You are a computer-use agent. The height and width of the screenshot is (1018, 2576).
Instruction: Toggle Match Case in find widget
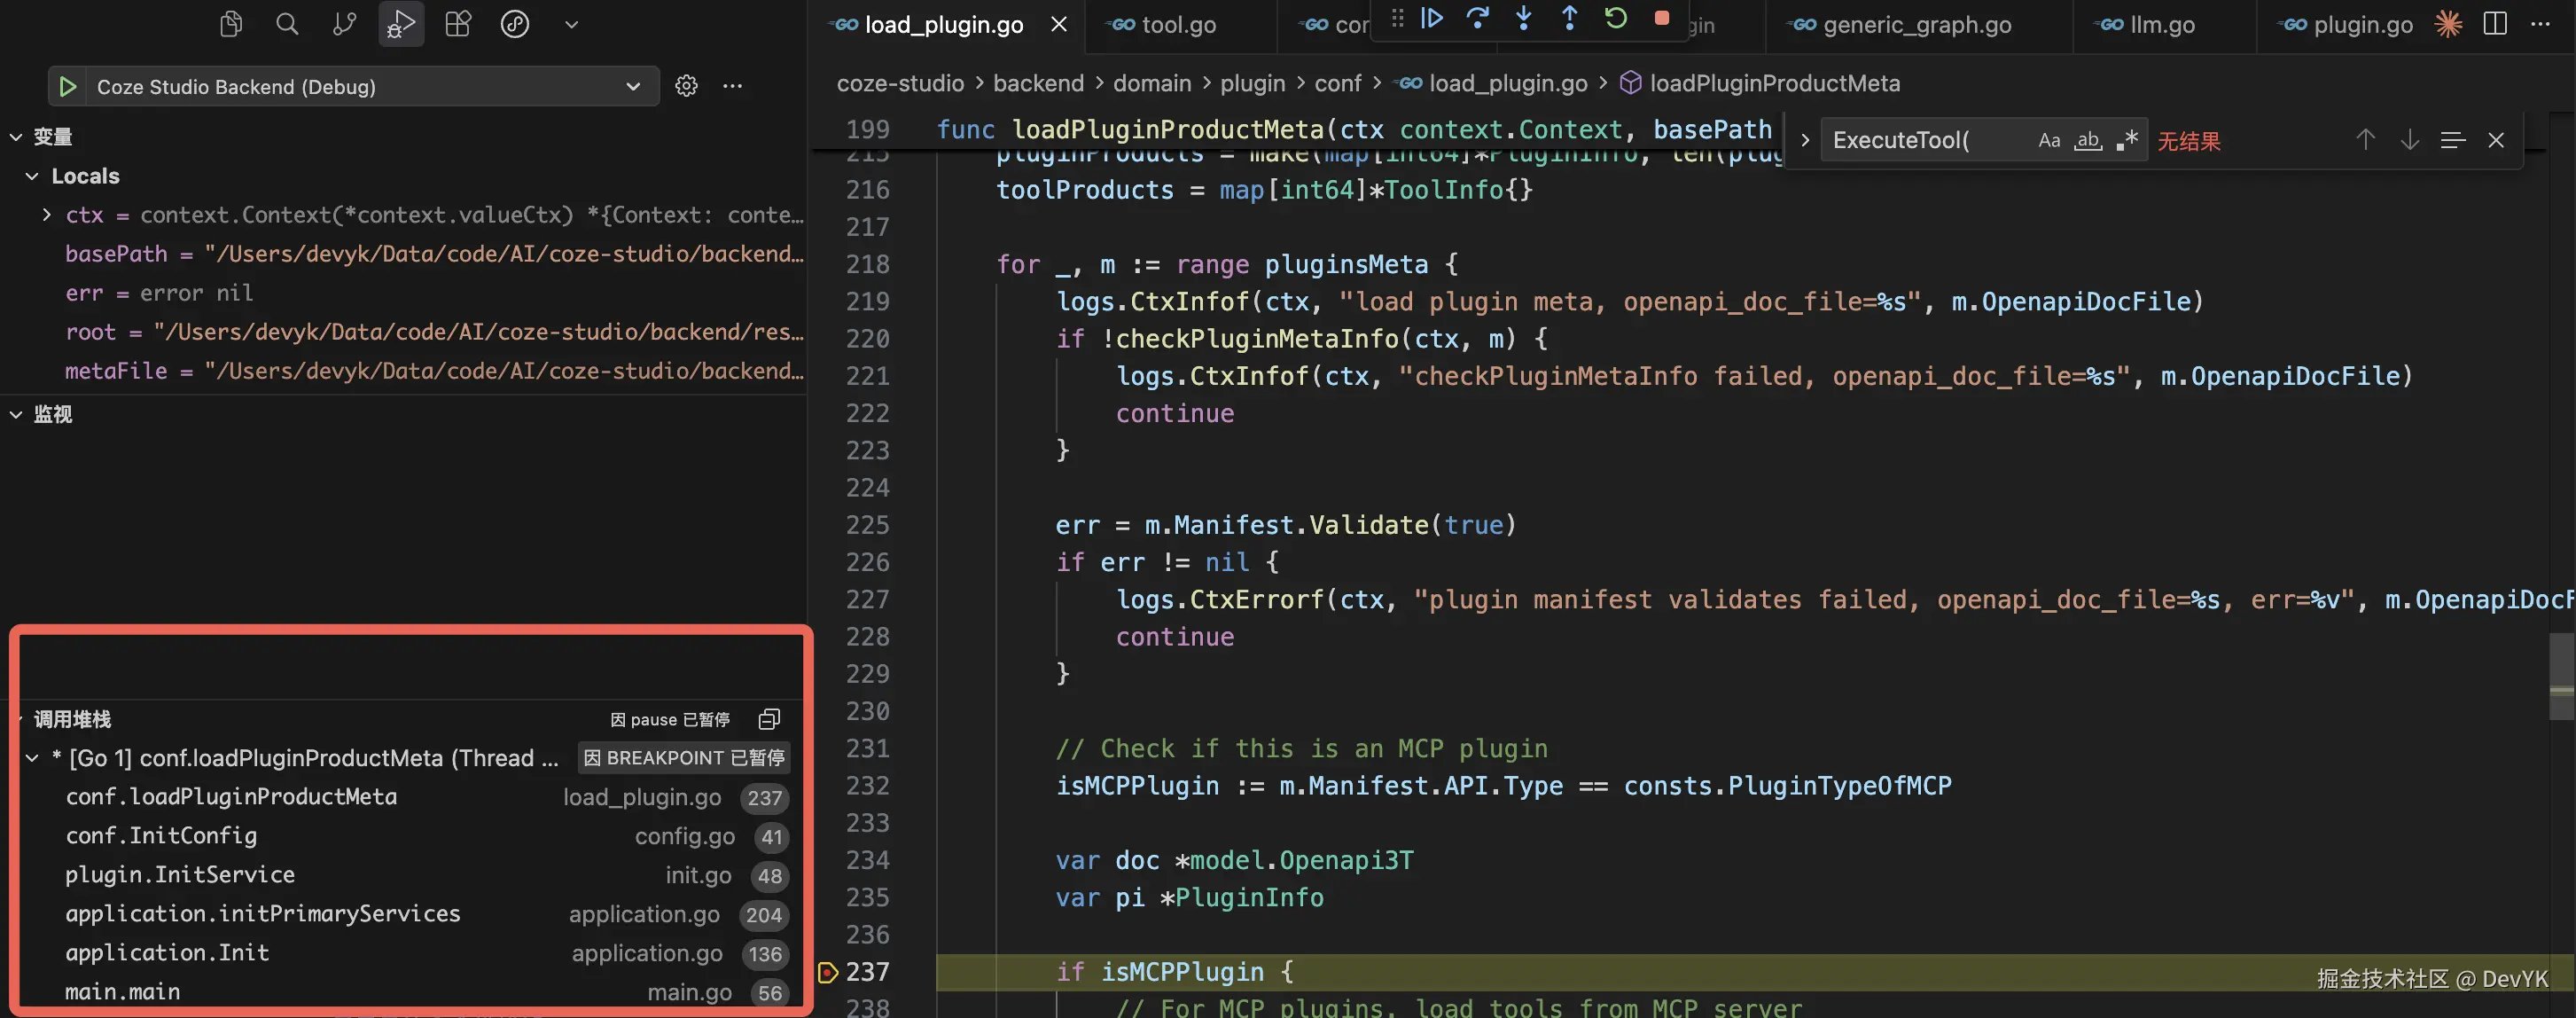[x=2049, y=141]
